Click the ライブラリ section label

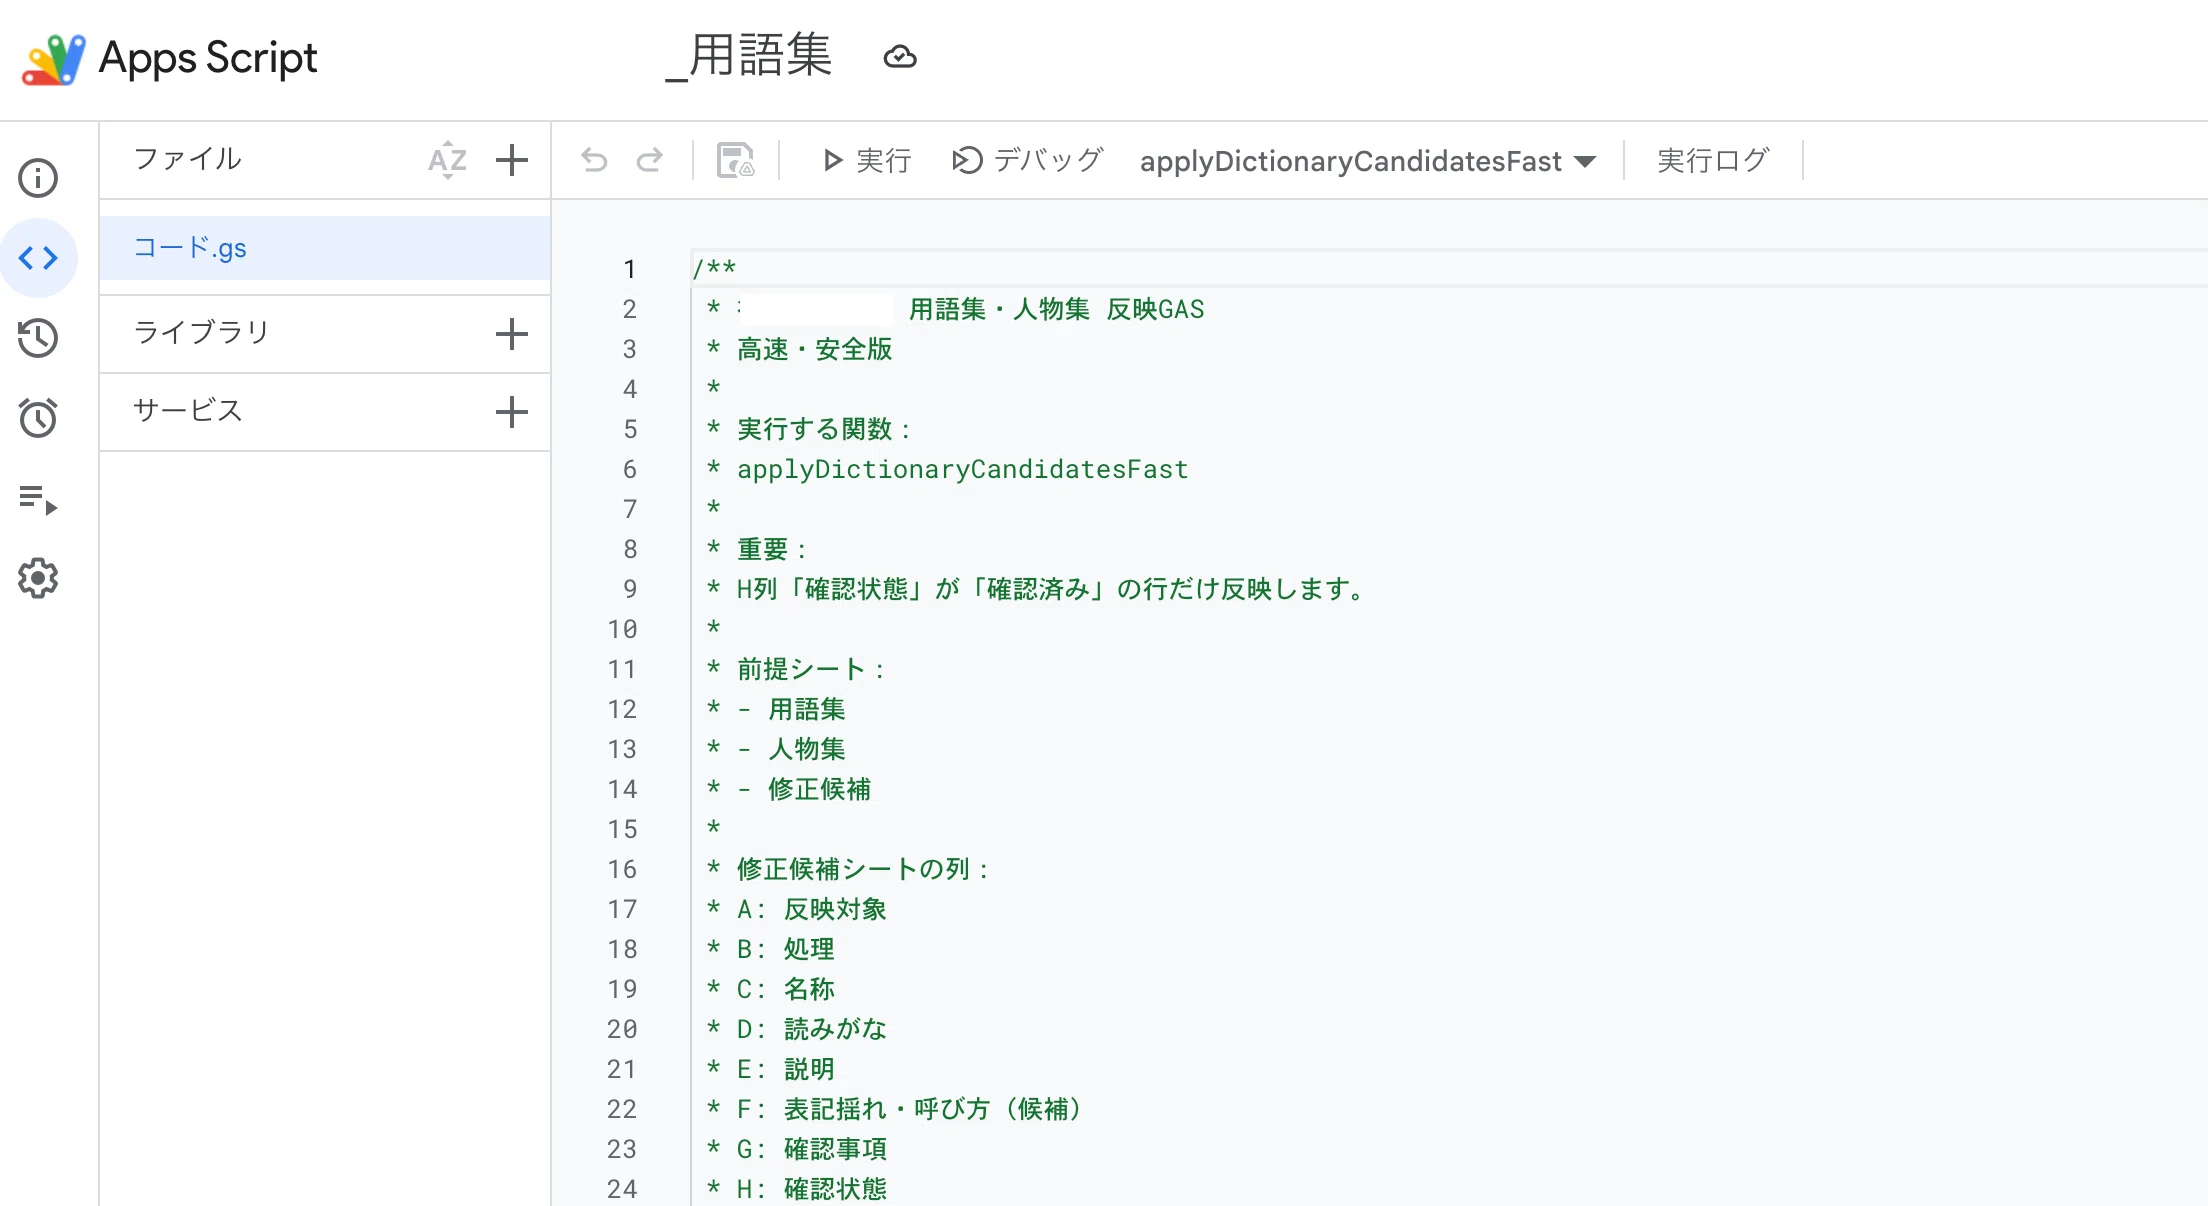click(202, 332)
